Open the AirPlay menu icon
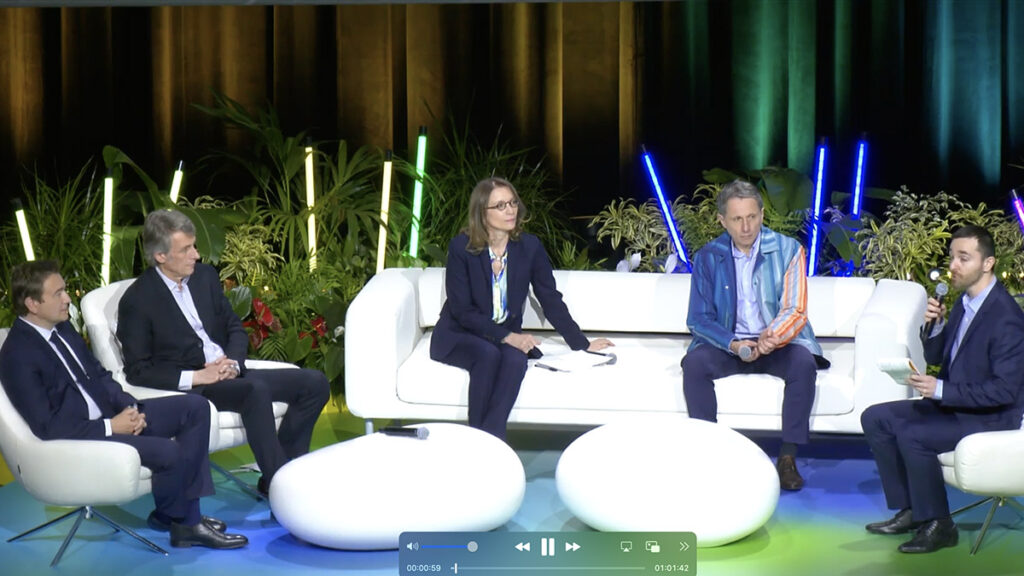Image resolution: width=1024 pixels, height=576 pixels. tap(626, 547)
